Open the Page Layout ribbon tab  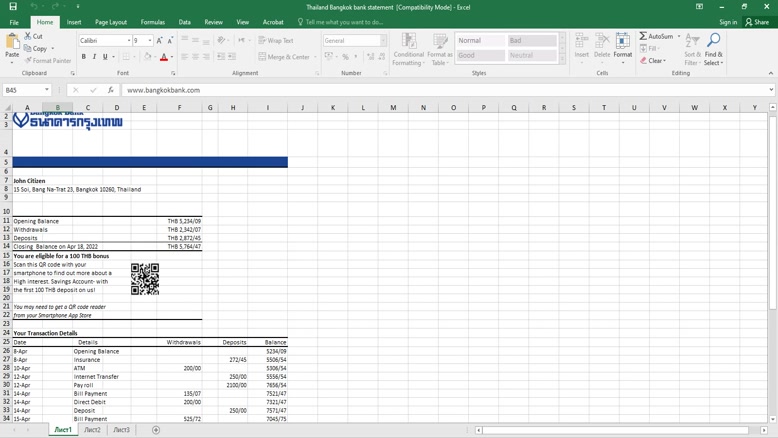(110, 22)
